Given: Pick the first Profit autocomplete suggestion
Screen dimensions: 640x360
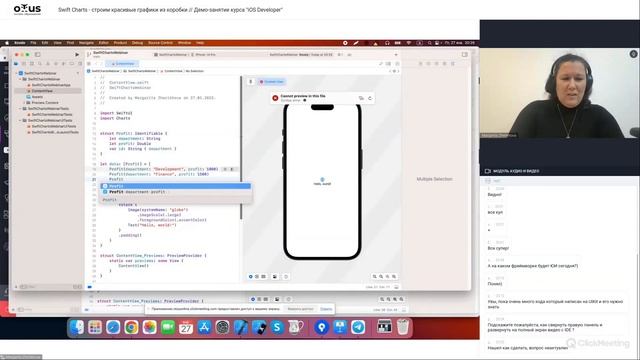Looking at the screenshot, I should pyautogui.click(x=176, y=186).
